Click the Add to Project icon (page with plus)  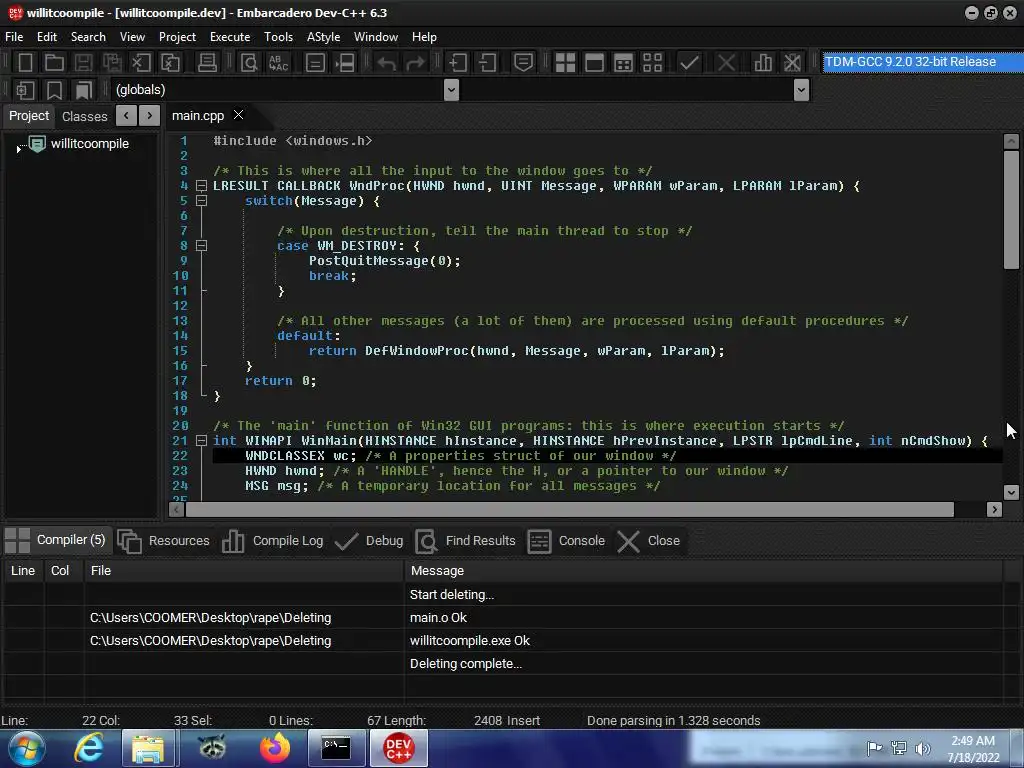tap(457, 63)
